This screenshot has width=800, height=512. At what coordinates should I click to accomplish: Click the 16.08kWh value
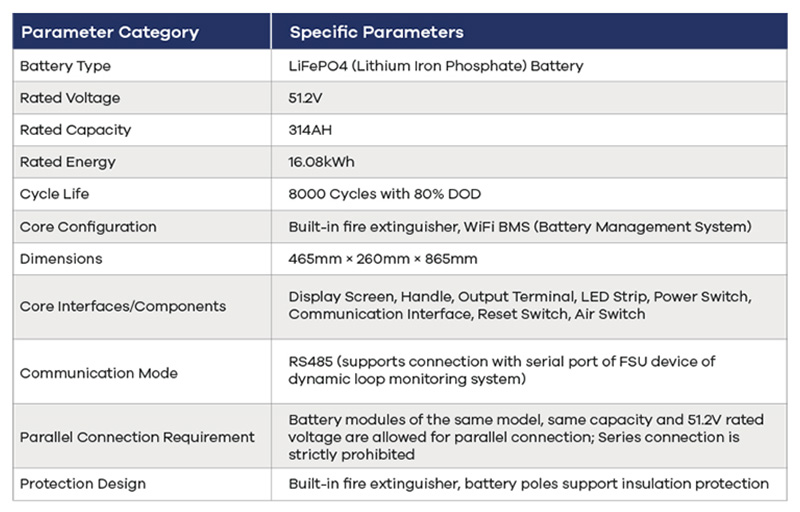tap(321, 162)
